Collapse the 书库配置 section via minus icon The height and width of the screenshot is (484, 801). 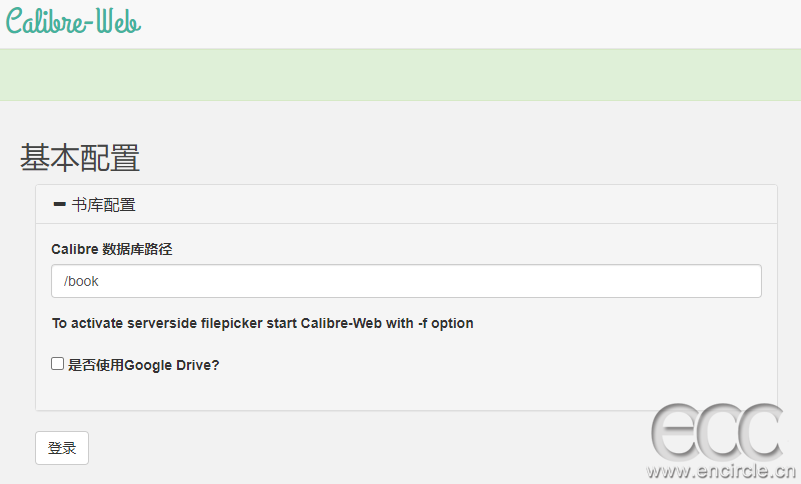[x=60, y=204]
